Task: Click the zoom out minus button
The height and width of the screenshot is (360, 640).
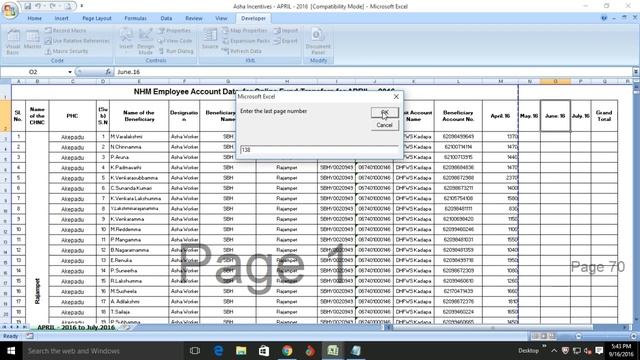Action: pyautogui.click(x=578, y=336)
